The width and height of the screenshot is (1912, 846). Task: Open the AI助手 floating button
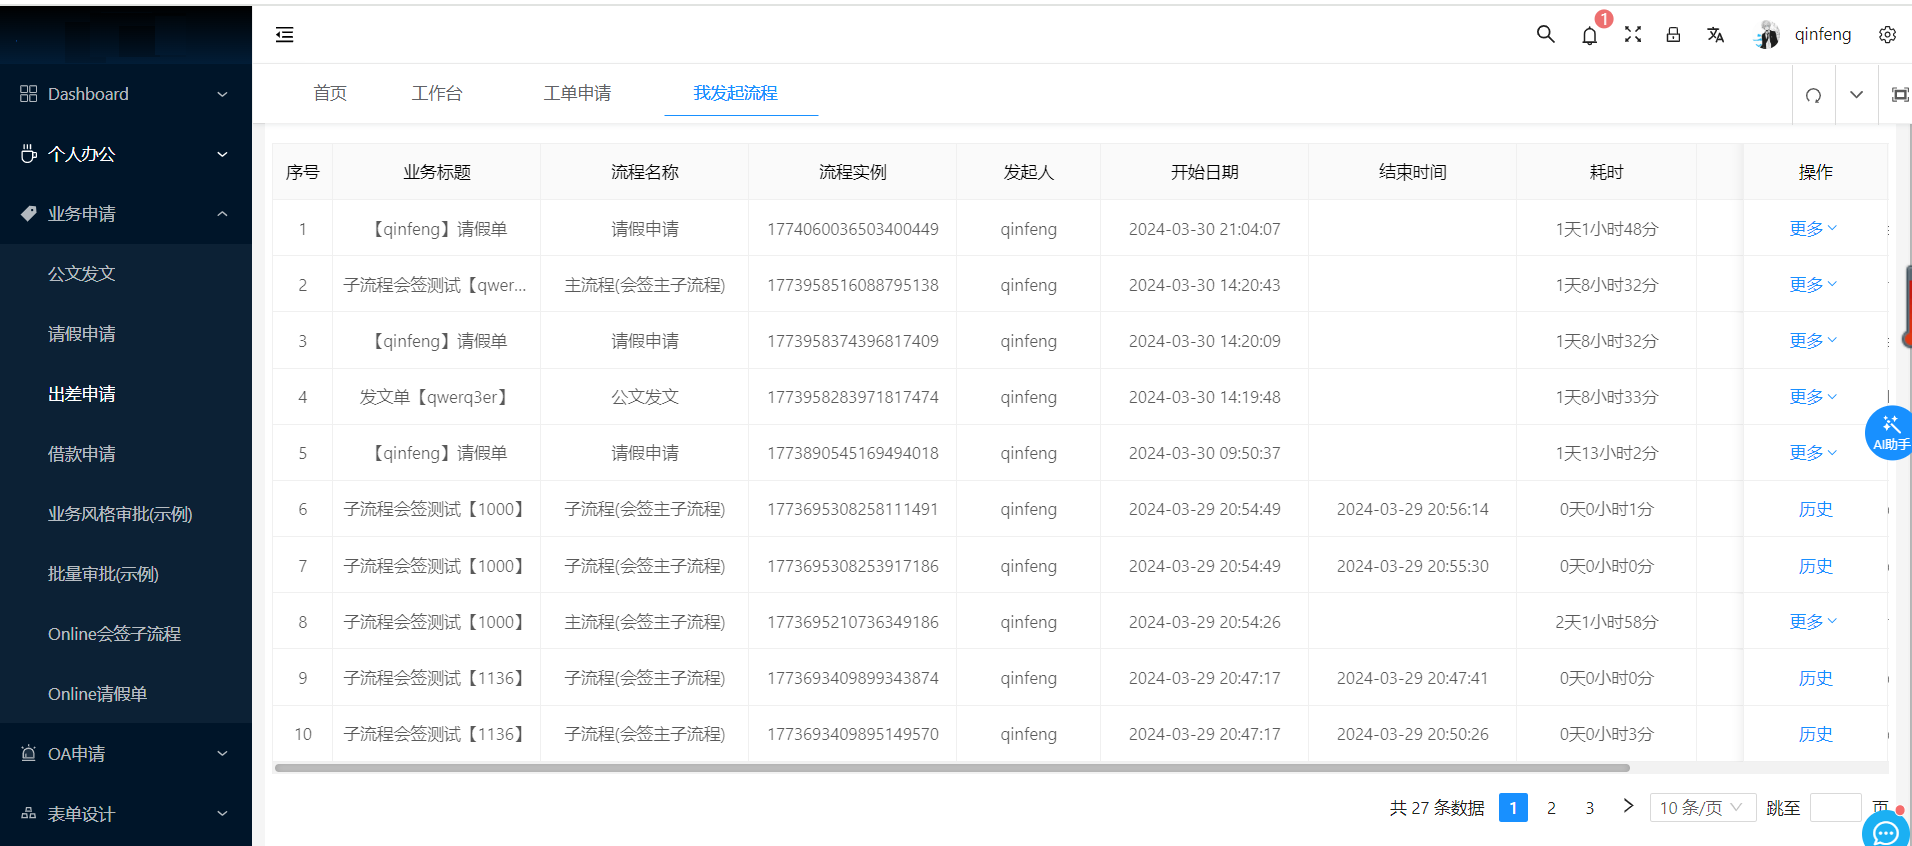[1889, 433]
